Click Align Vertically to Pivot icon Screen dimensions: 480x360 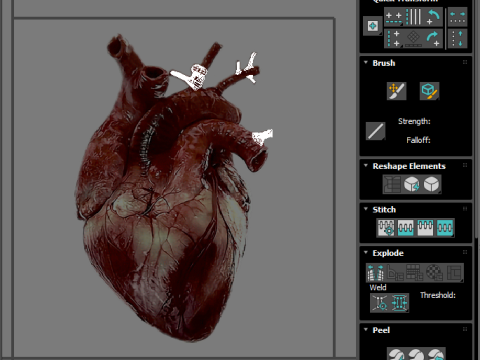point(394,39)
